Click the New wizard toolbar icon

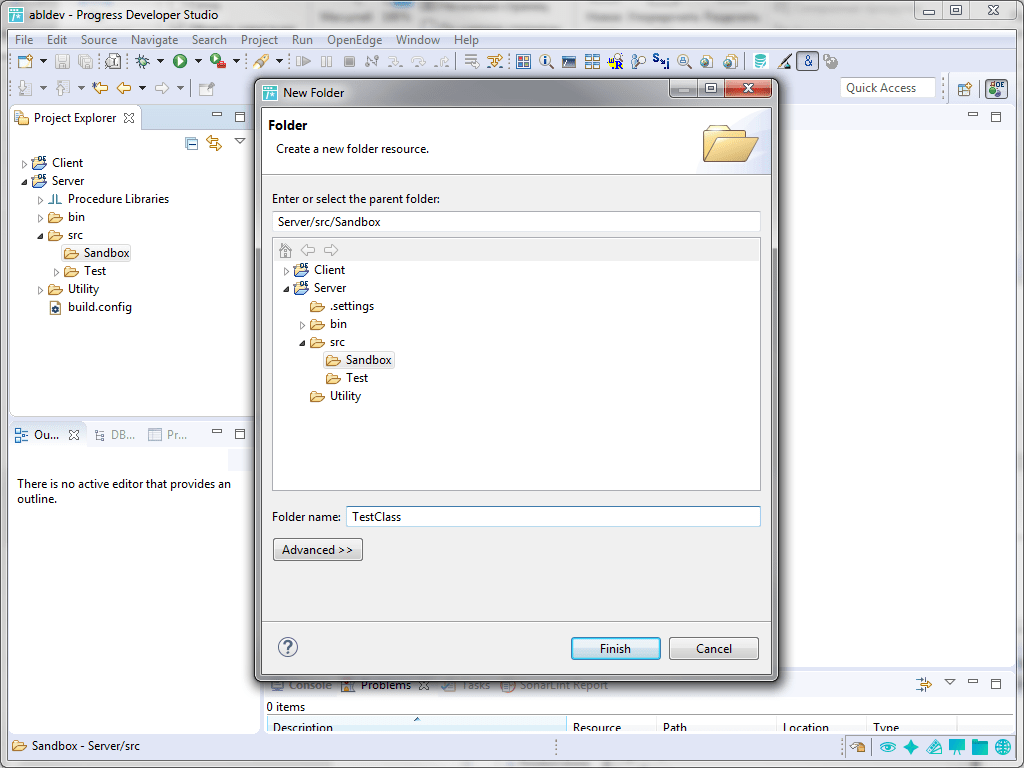point(25,62)
